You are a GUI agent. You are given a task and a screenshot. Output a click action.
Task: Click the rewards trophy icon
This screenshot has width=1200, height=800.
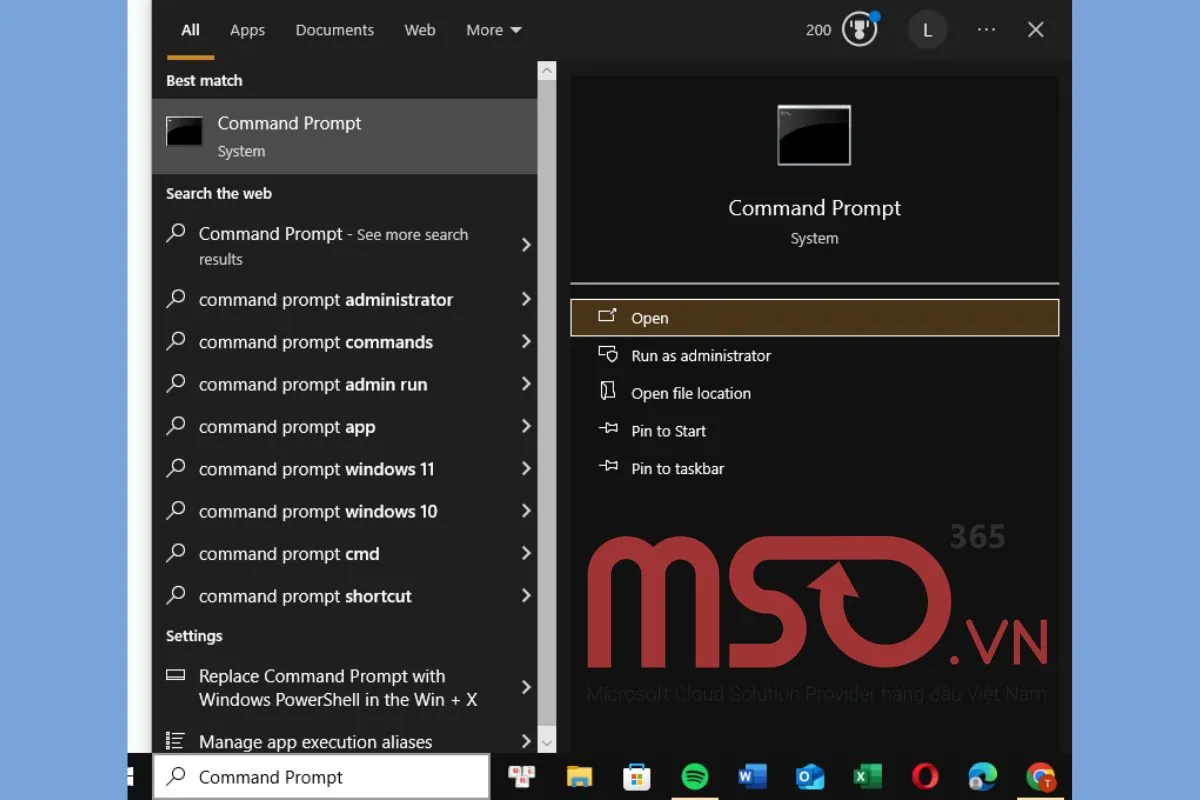point(859,30)
